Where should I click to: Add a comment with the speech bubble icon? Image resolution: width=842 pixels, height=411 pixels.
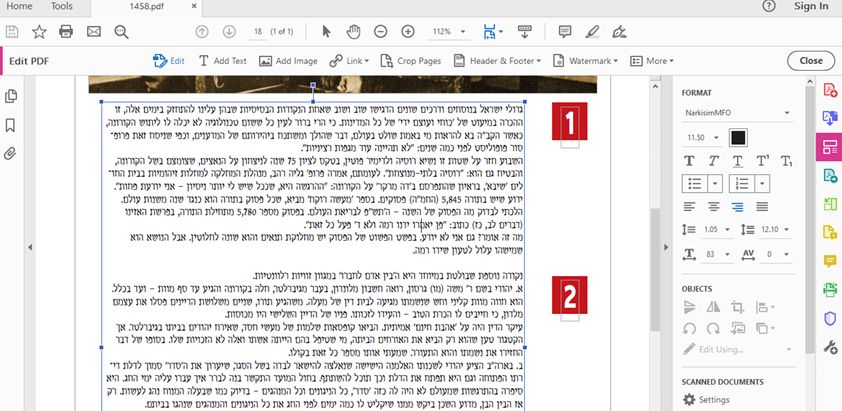(564, 32)
